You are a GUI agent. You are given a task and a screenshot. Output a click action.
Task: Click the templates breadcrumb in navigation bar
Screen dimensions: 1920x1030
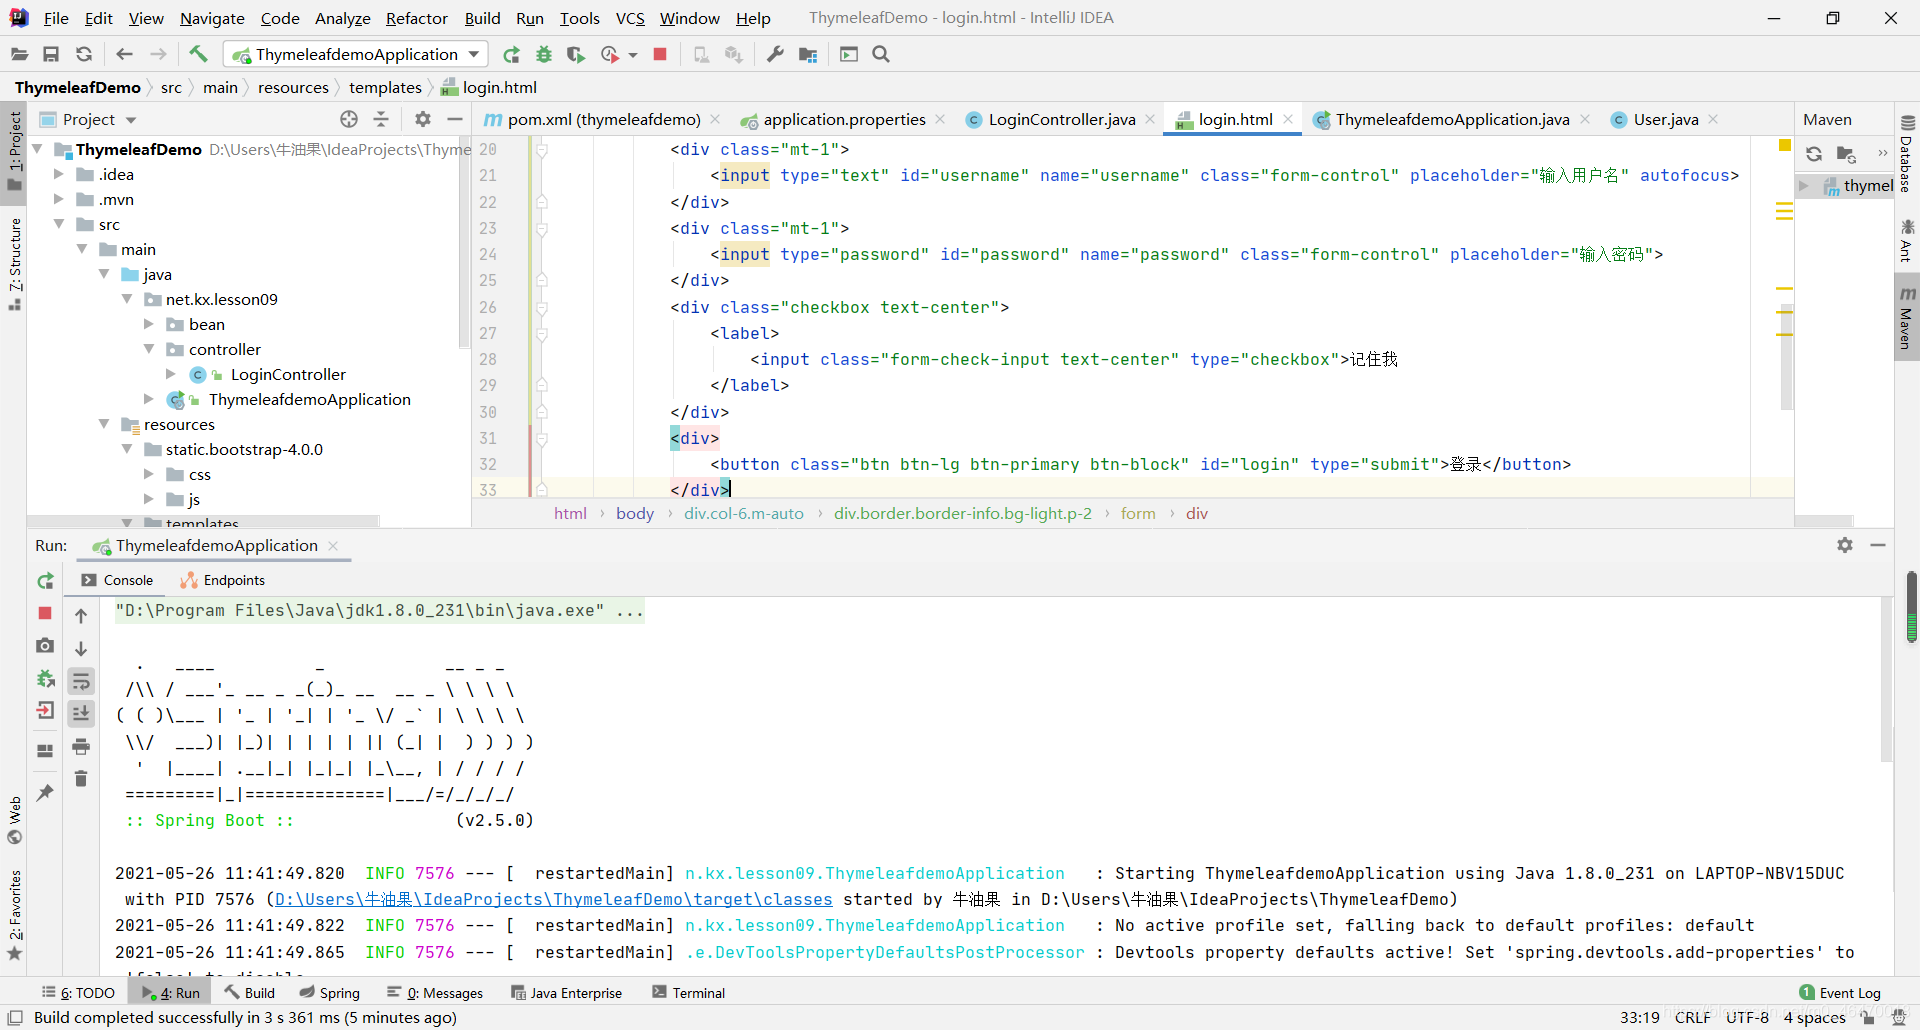(x=385, y=88)
